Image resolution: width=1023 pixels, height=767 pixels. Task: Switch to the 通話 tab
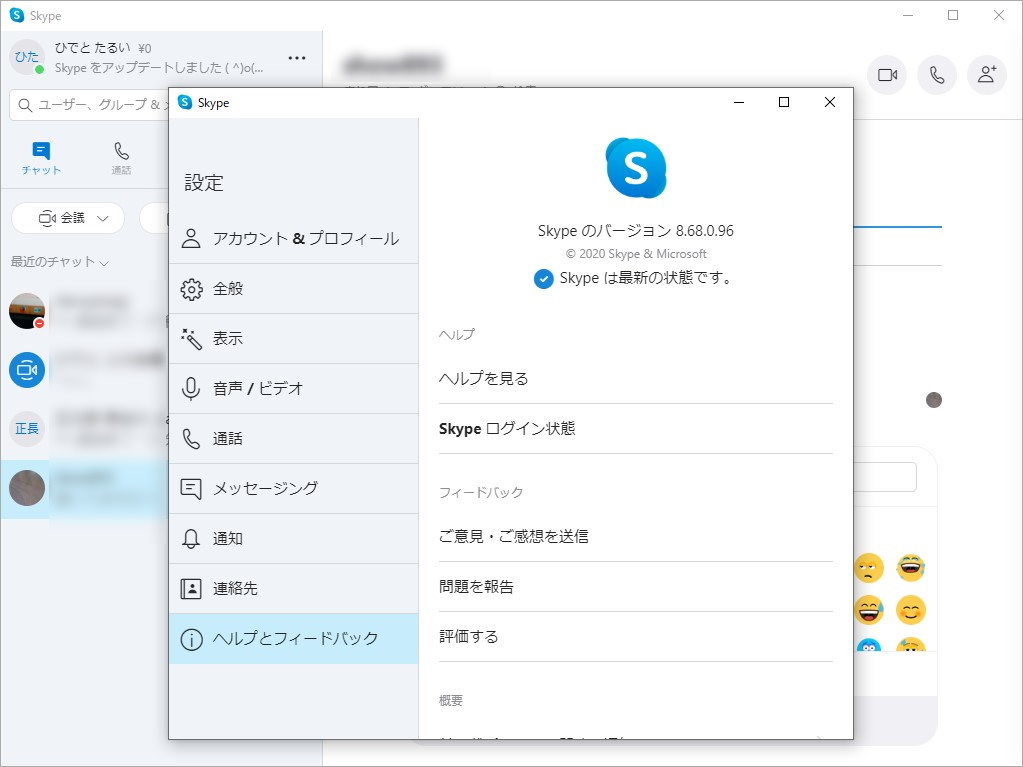click(x=121, y=157)
